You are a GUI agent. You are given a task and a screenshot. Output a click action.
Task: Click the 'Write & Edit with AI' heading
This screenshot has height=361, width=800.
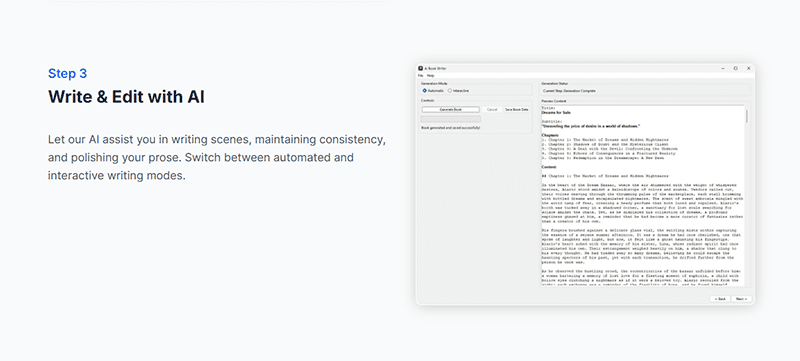tap(126, 97)
